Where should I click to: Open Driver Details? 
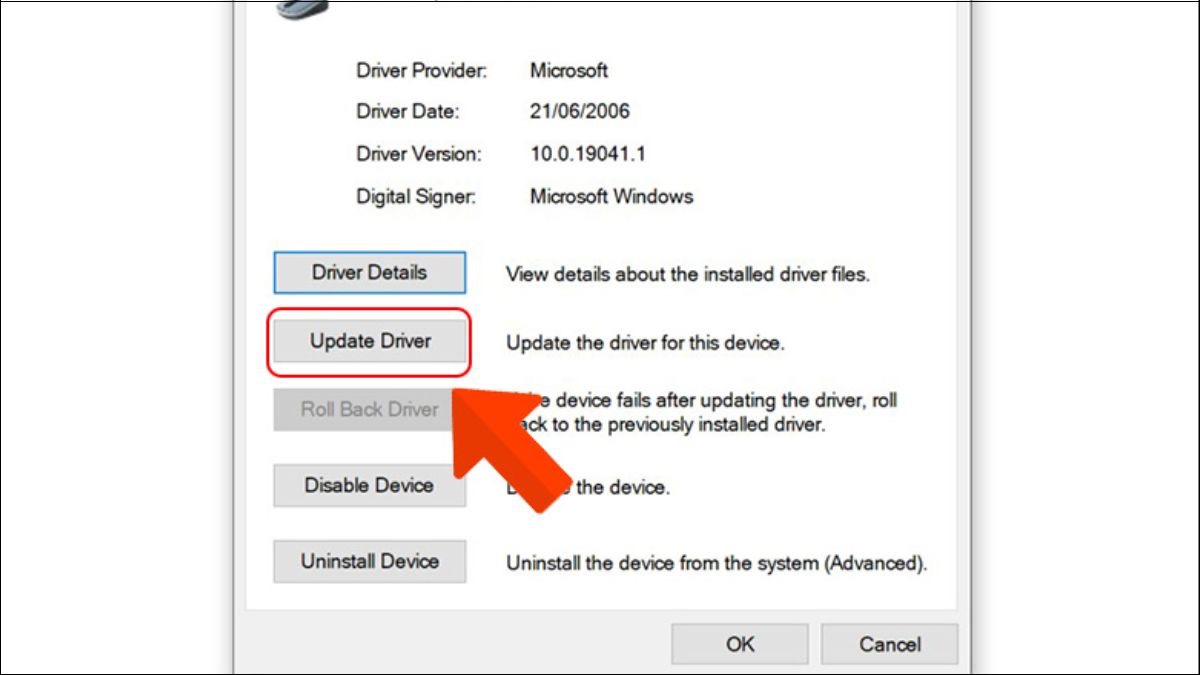(x=369, y=272)
